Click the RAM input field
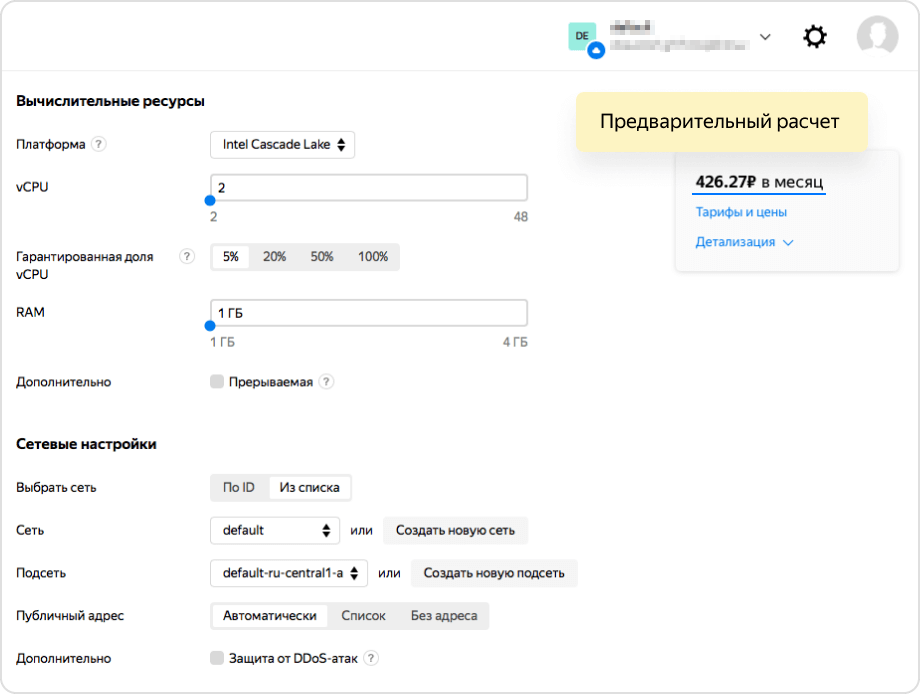920x694 pixels. pos(369,313)
